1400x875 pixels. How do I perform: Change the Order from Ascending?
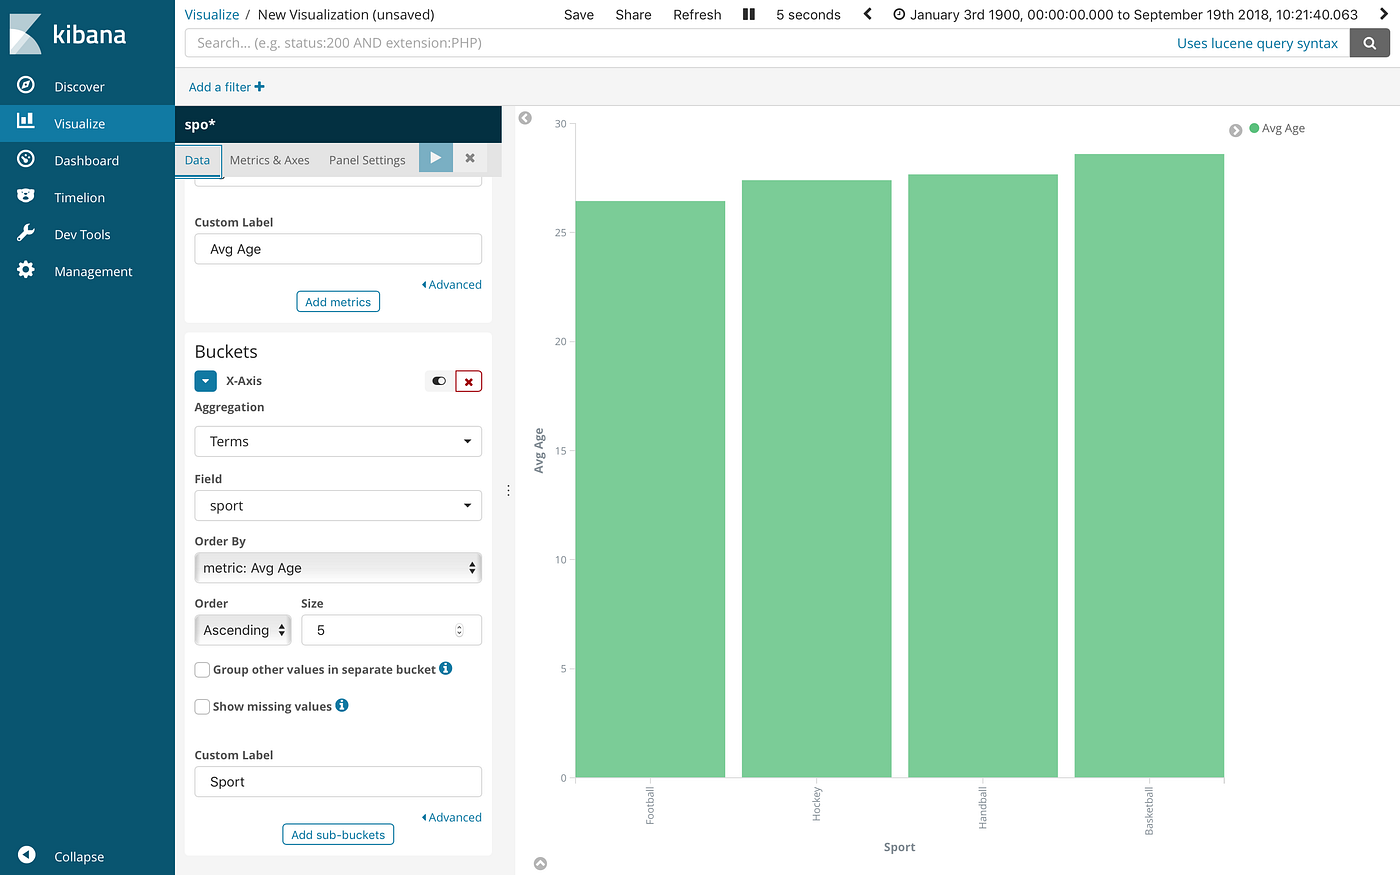(x=242, y=630)
